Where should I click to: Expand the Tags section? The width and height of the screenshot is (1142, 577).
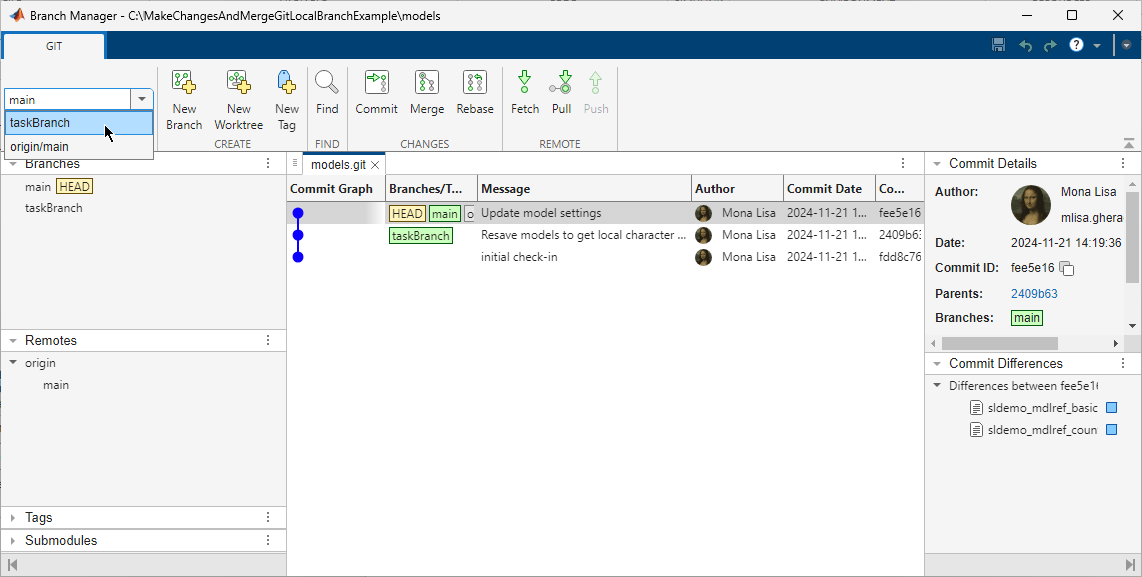click(x=12, y=517)
